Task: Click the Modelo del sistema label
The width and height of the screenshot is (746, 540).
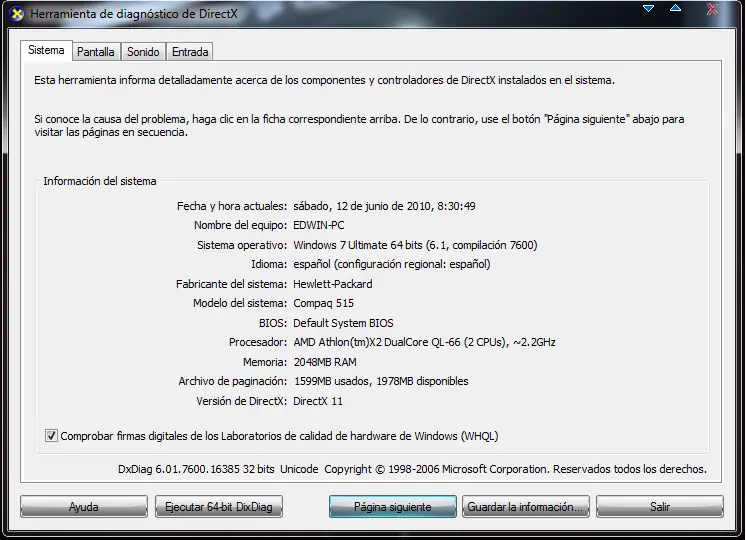Action: 240,303
